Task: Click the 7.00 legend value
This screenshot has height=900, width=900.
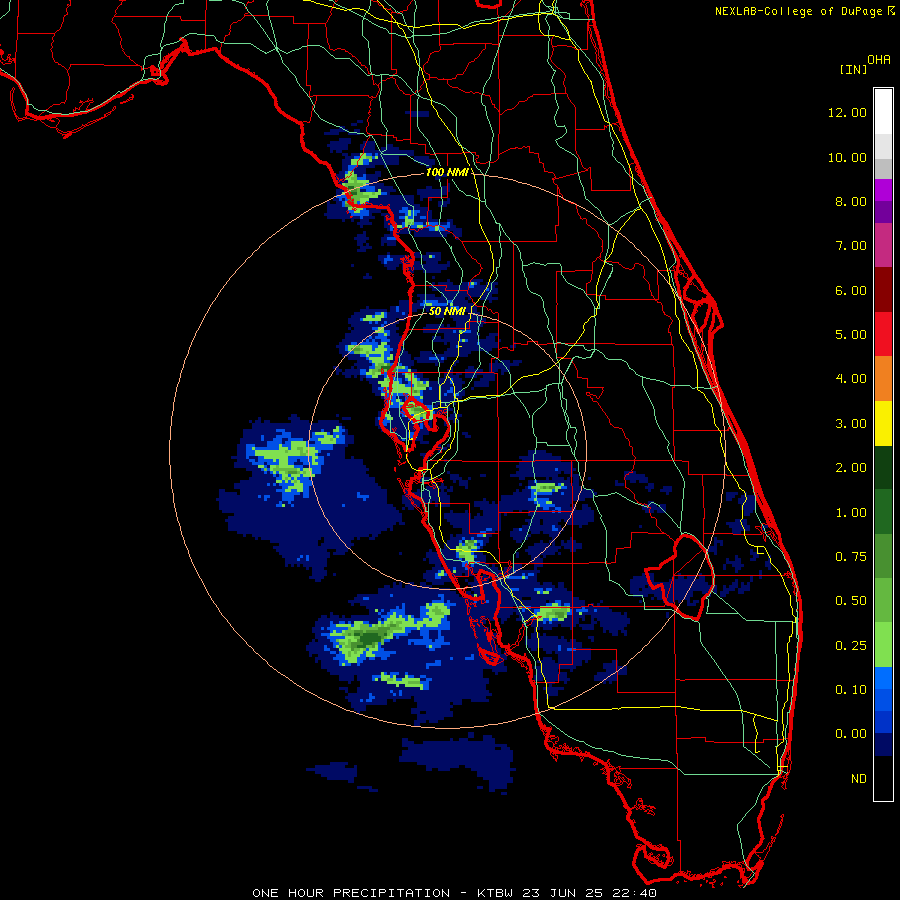Action: click(851, 246)
